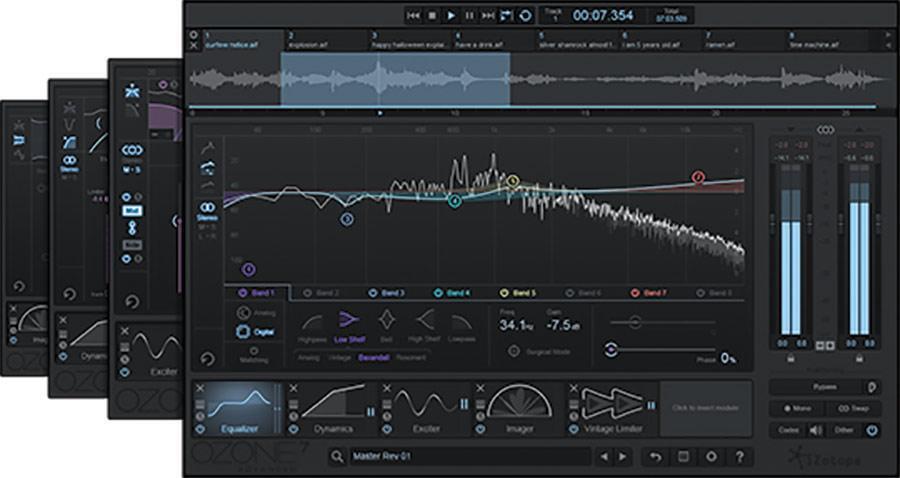The height and width of the screenshot is (478, 900).
Task: Select Band 1 tab in equalizer
Action: 258,293
